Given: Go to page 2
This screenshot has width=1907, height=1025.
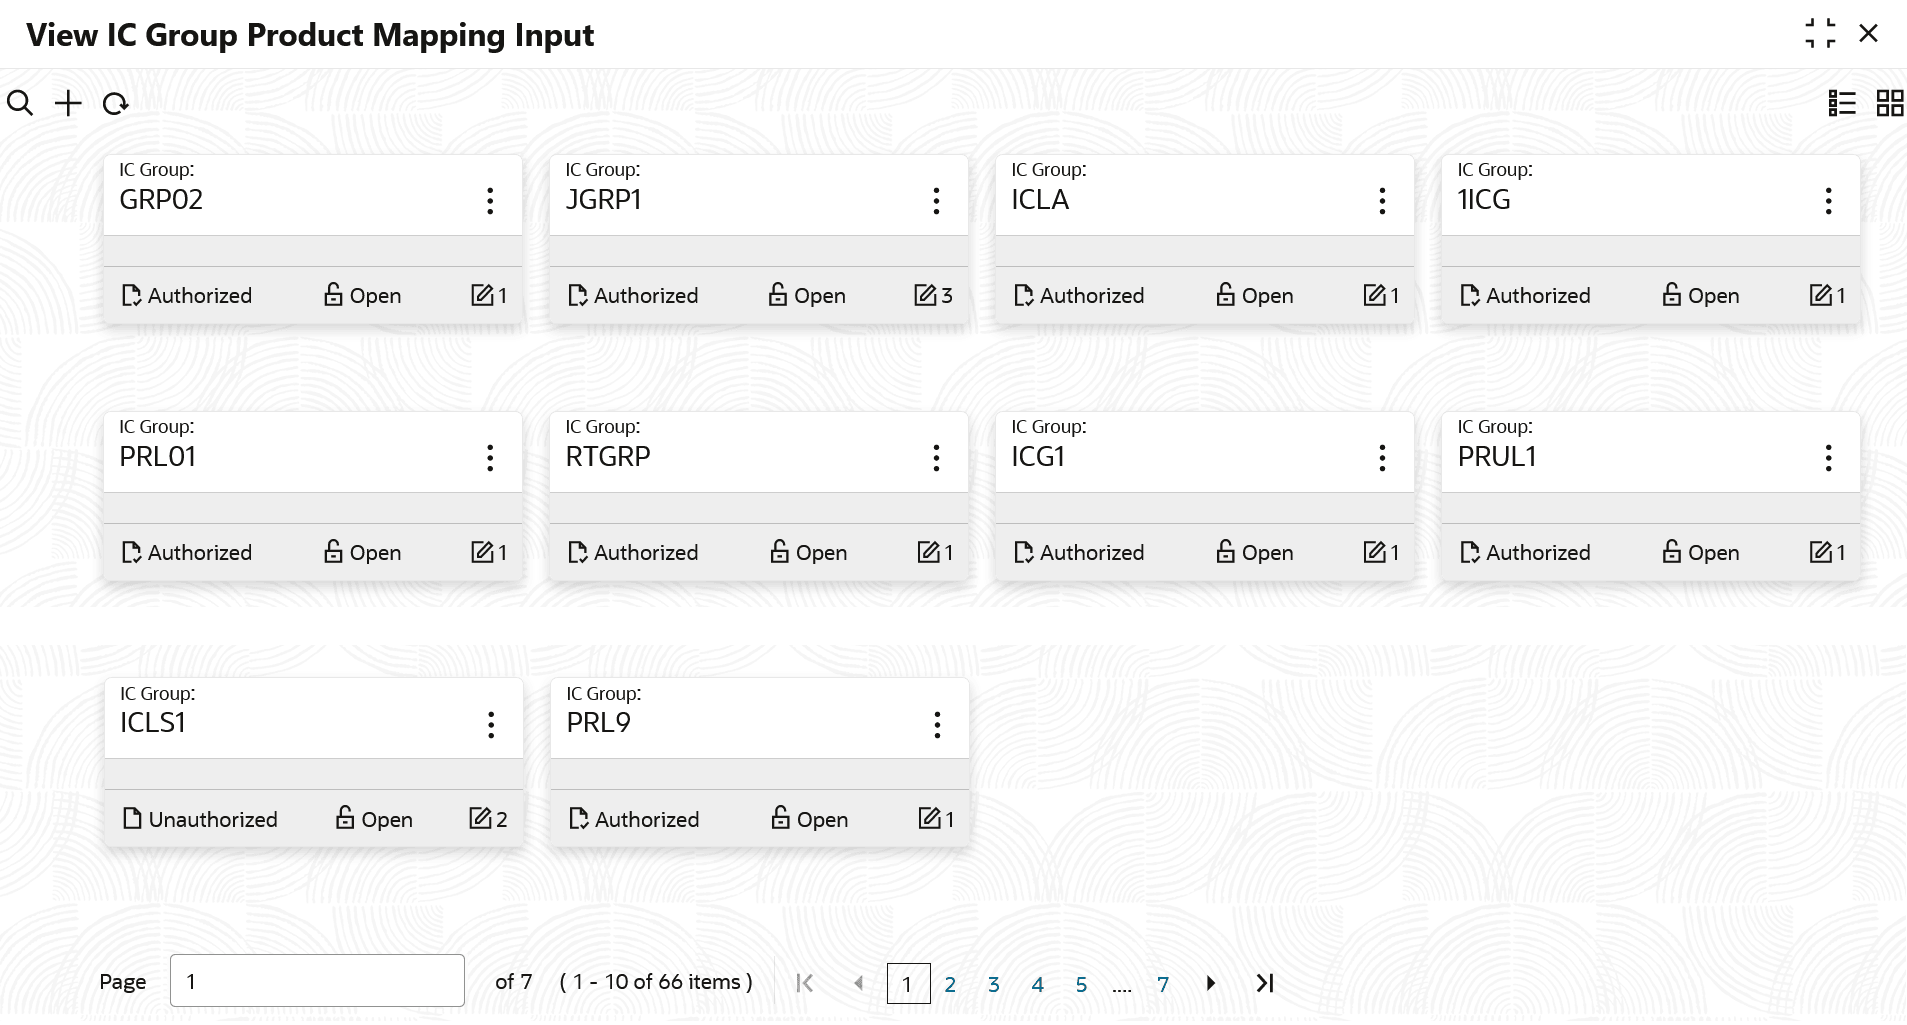Looking at the screenshot, I should tap(950, 984).
